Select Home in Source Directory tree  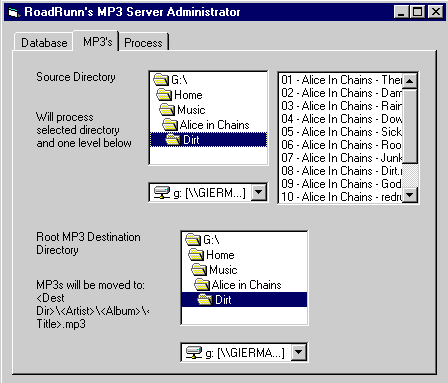[188, 95]
